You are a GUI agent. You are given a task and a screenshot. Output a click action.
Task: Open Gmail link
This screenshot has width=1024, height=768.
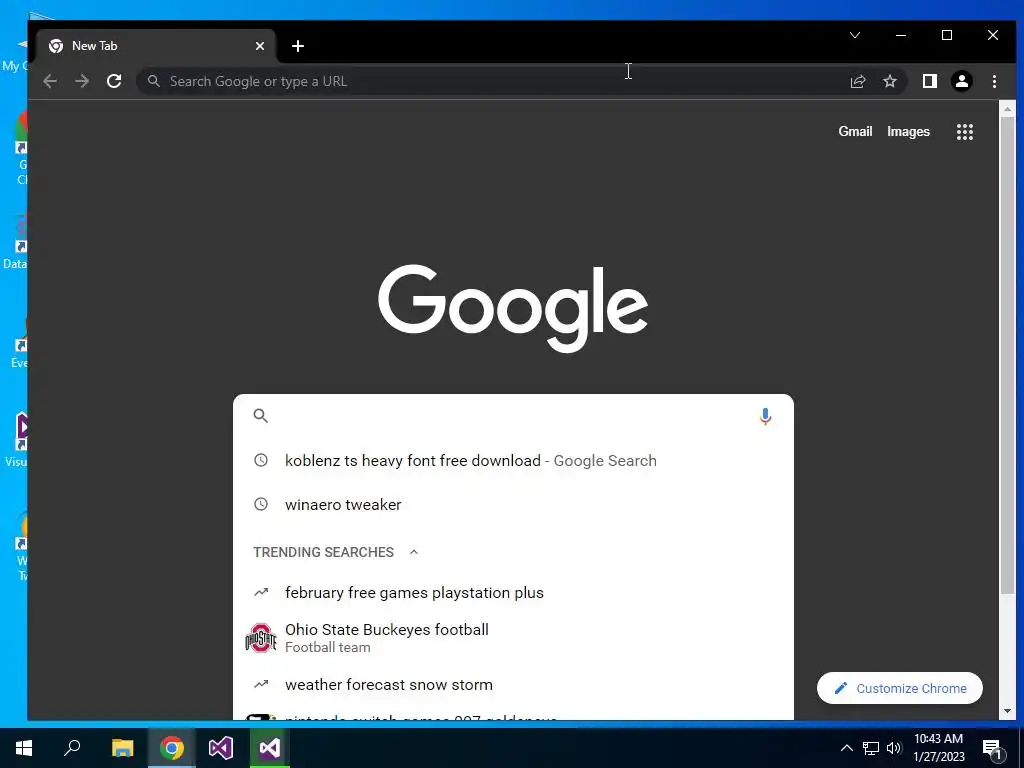click(x=855, y=131)
